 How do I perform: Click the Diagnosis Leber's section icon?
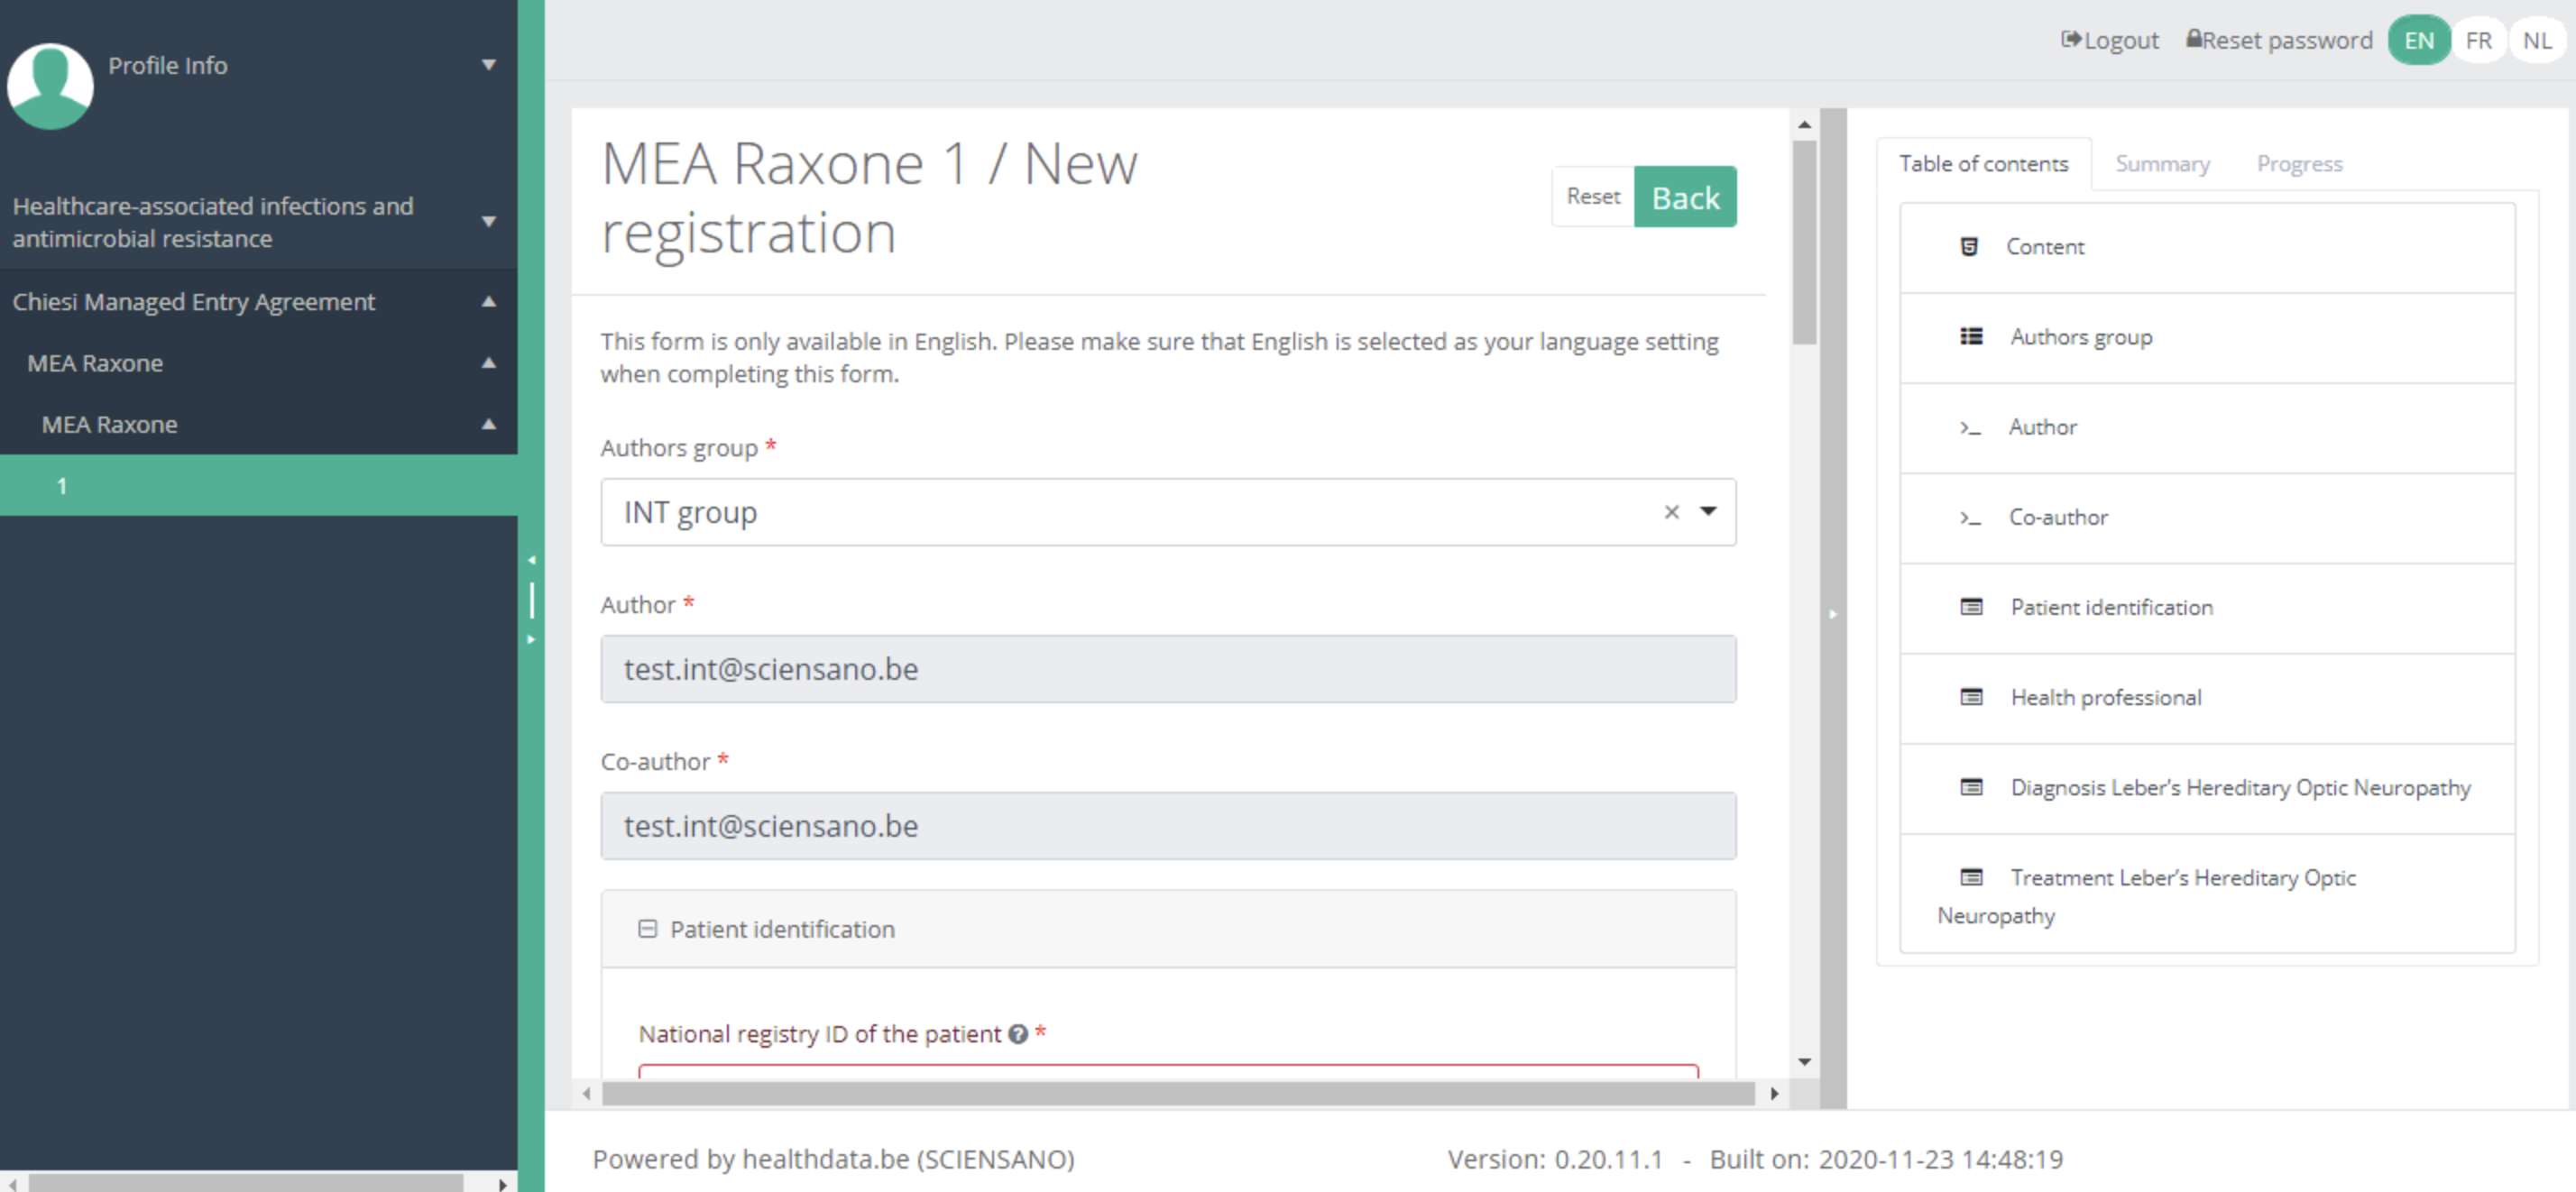1971,787
